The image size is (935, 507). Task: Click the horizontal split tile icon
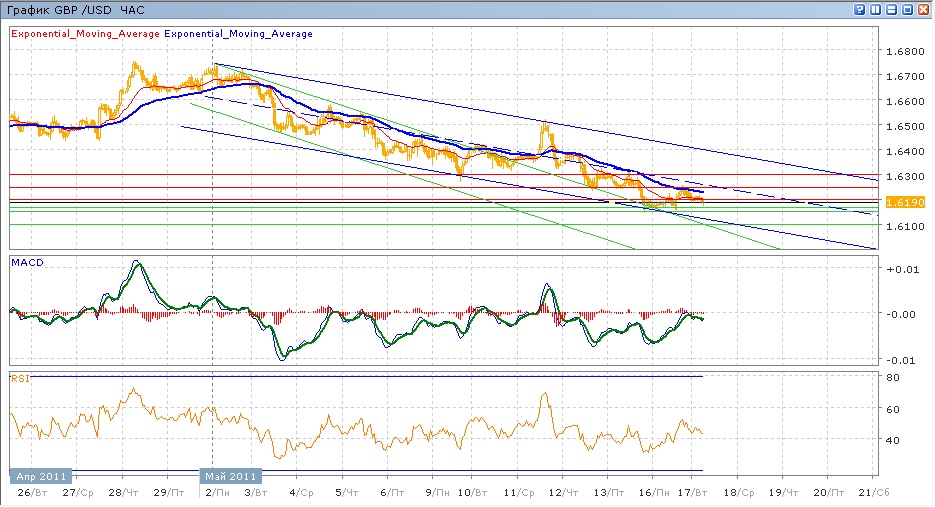[x=891, y=9]
